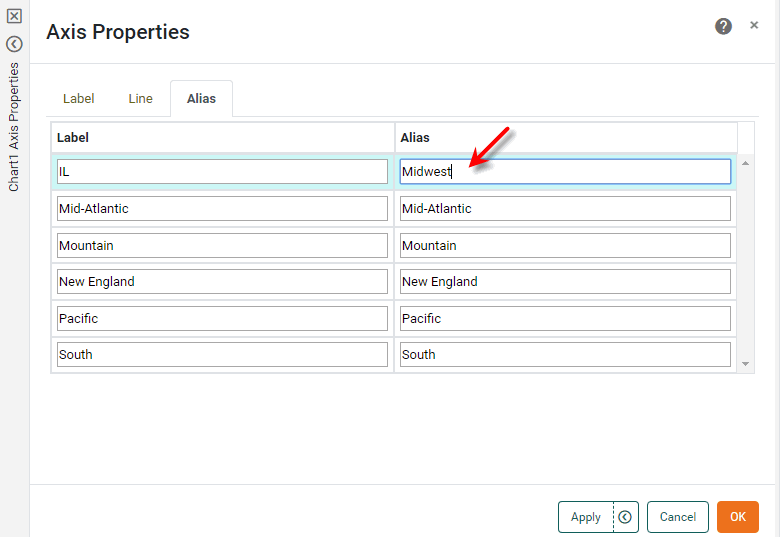The height and width of the screenshot is (537, 780).
Task: Click the help question mark icon
Action: pyautogui.click(x=723, y=26)
